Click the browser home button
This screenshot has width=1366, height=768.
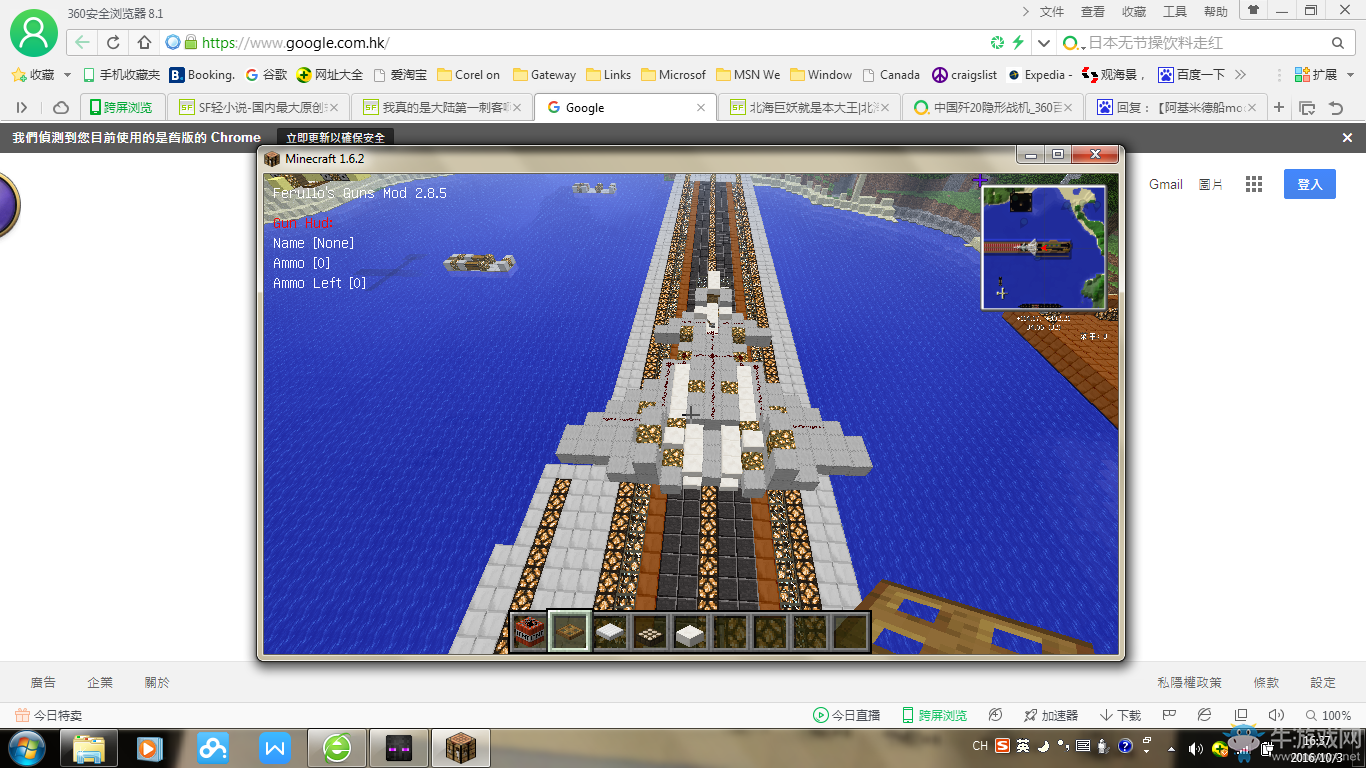click(x=144, y=42)
